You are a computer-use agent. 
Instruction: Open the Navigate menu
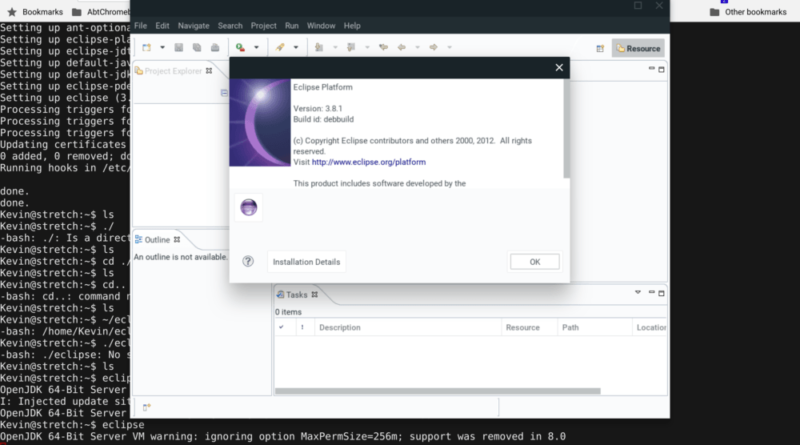click(x=193, y=26)
